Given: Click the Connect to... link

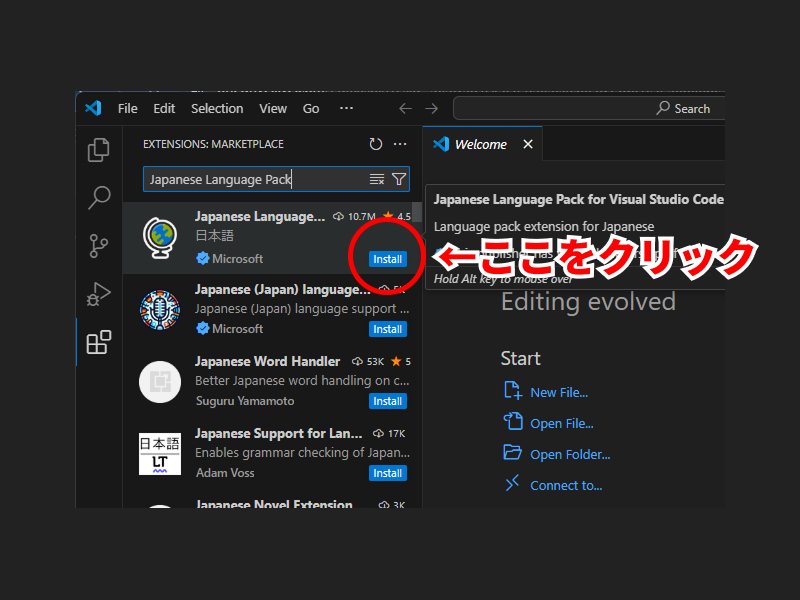Looking at the screenshot, I should pos(566,486).
